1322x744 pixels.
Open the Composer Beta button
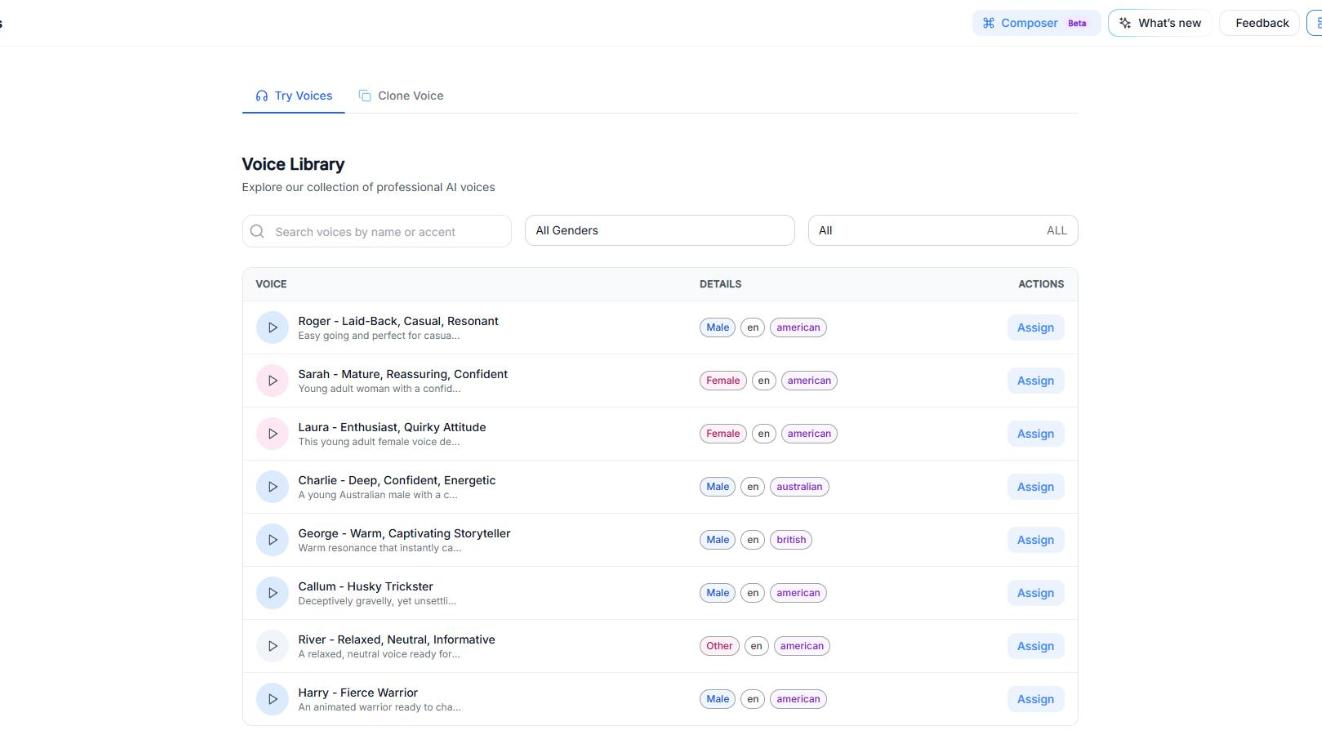coord(1036,23)
